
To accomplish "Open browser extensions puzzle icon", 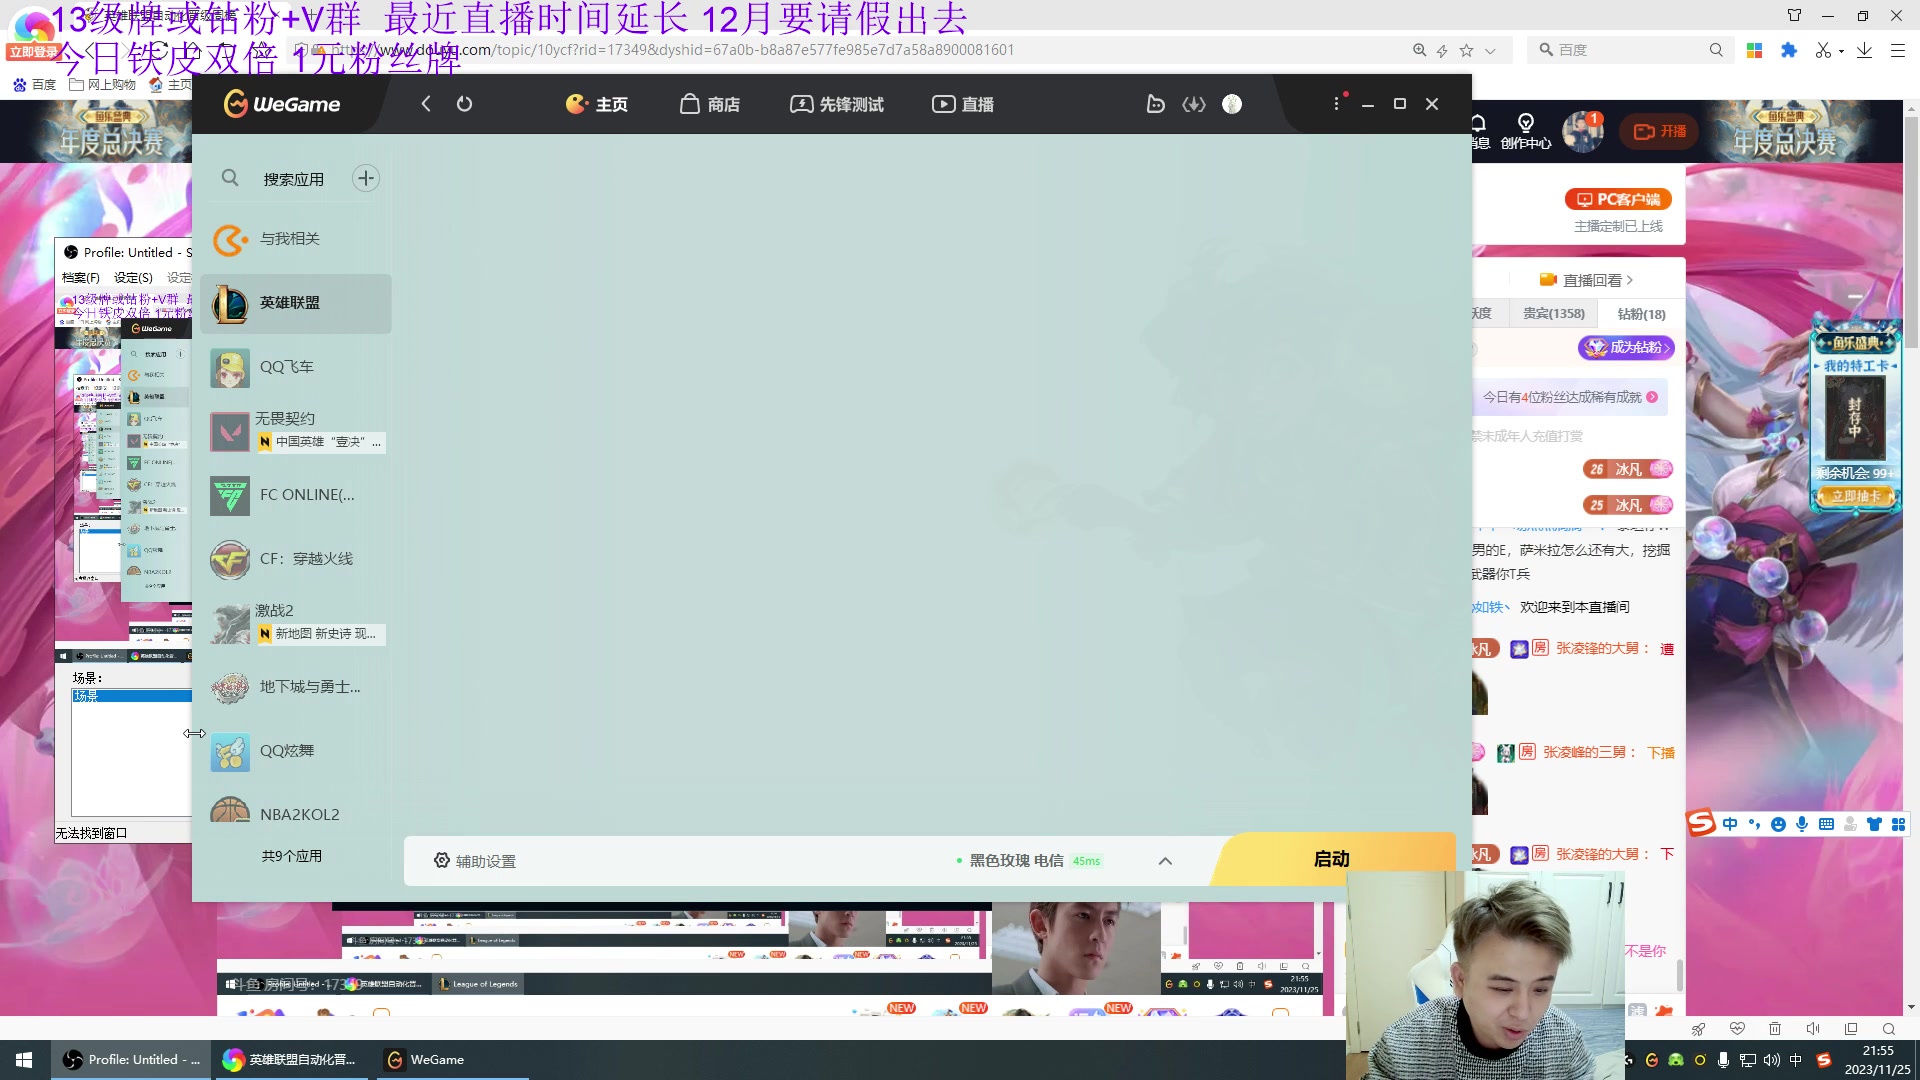I will tap(1789, 50).
